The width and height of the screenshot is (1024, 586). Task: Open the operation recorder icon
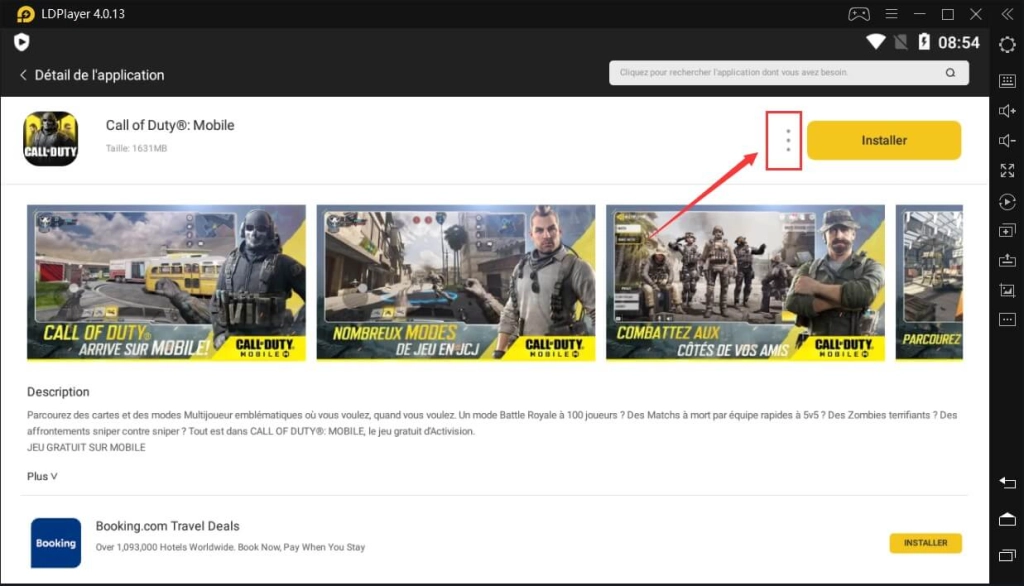(1007, 202)
